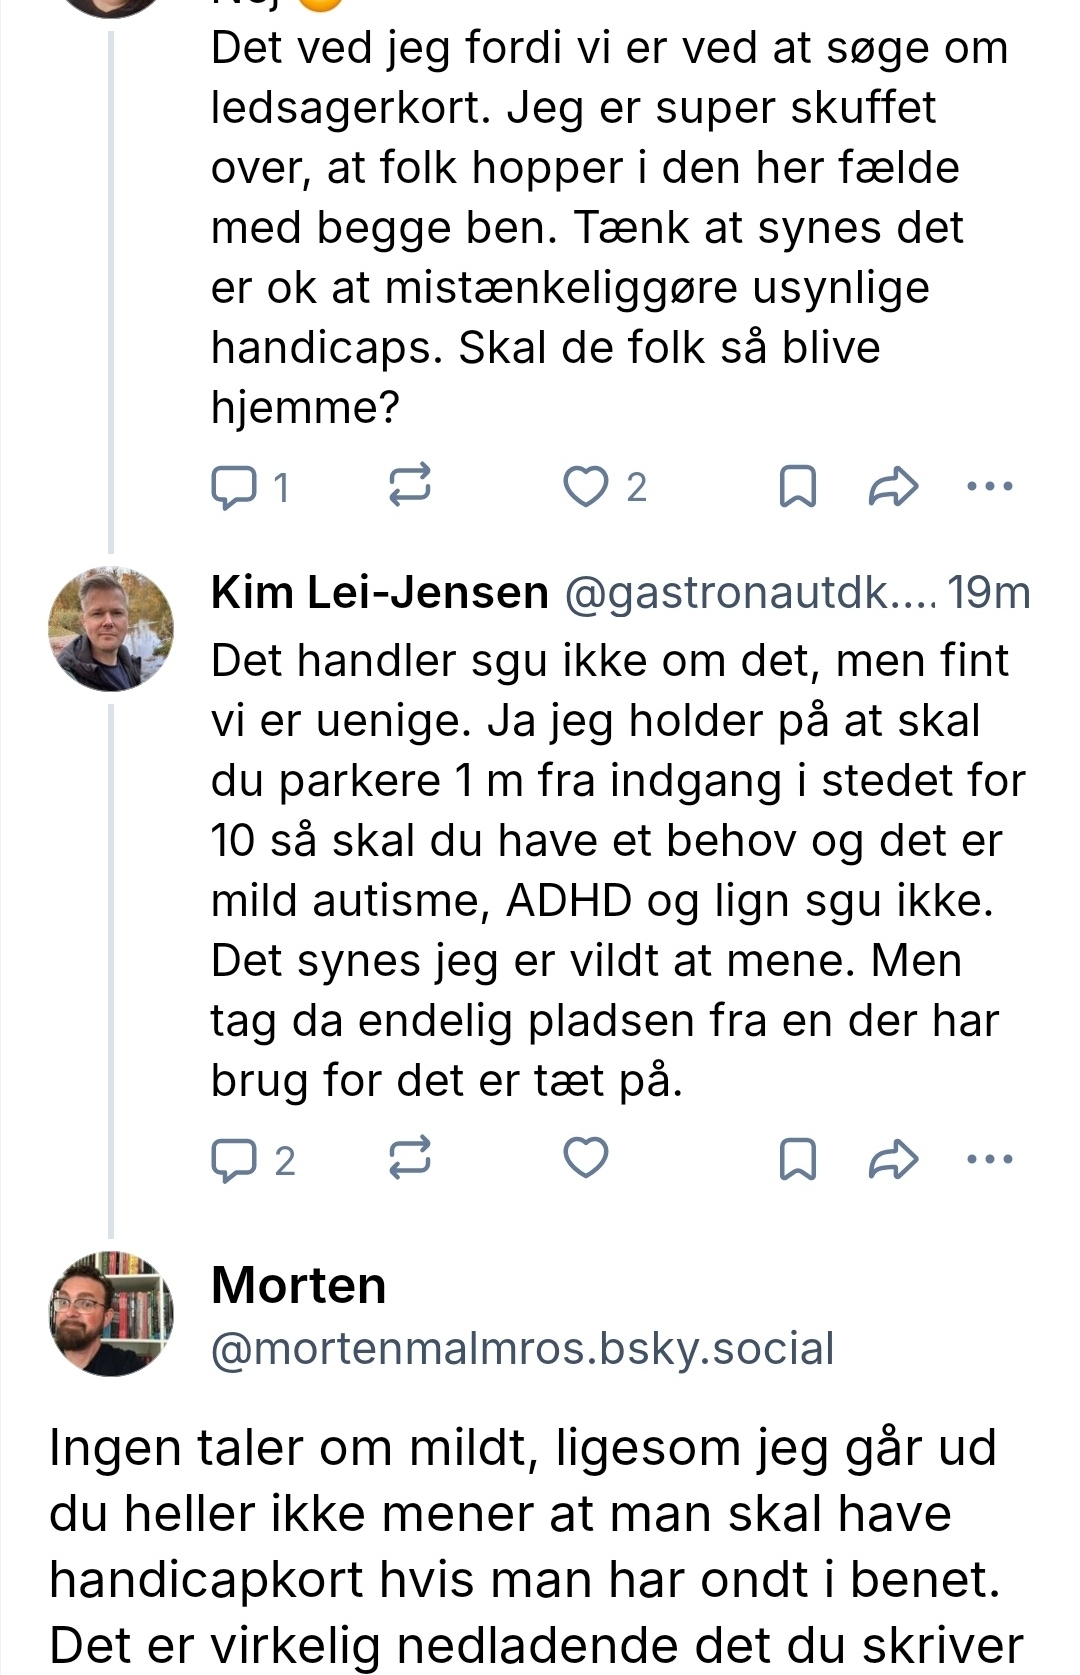Reply to Kim Lei-Jensen's post
1080x1675 pixels.
[234, 1160]
